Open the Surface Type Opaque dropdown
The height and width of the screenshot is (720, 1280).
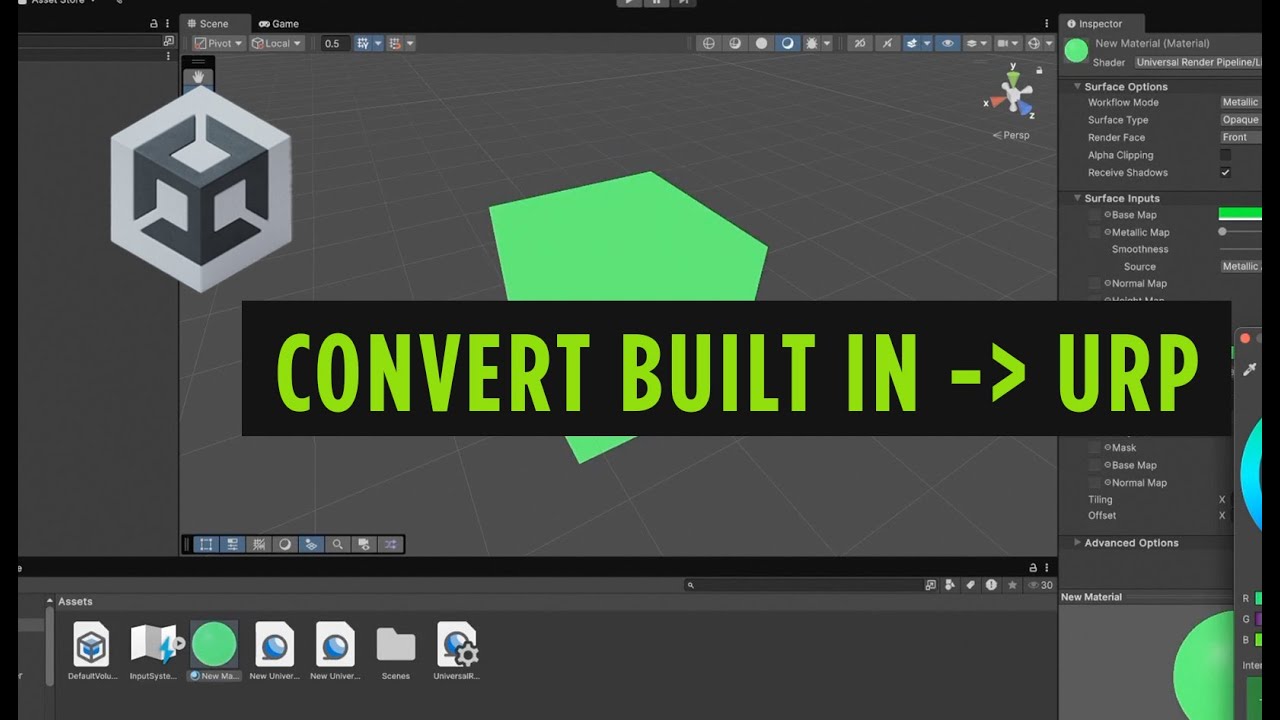(x=1240, y=120)
